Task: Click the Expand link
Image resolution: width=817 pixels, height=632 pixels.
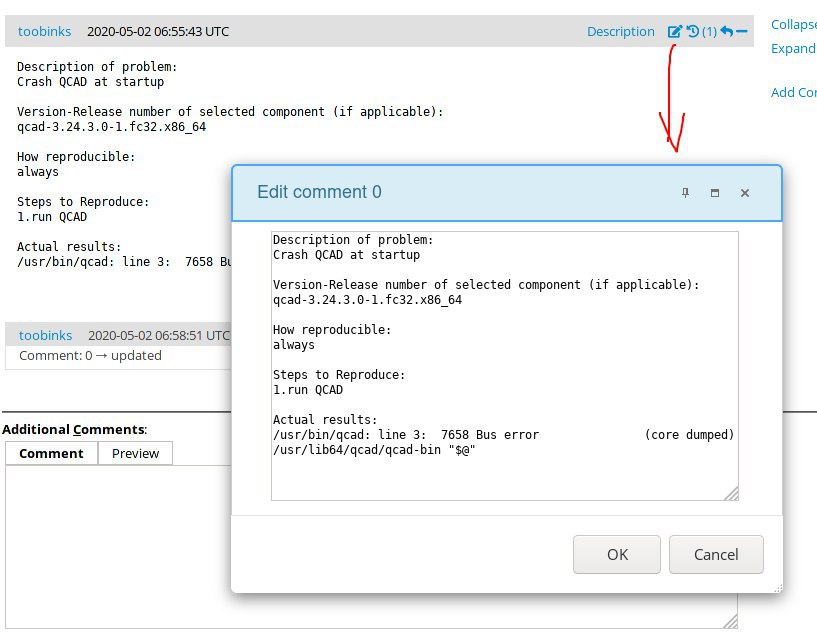Action: tap(794, 48)
